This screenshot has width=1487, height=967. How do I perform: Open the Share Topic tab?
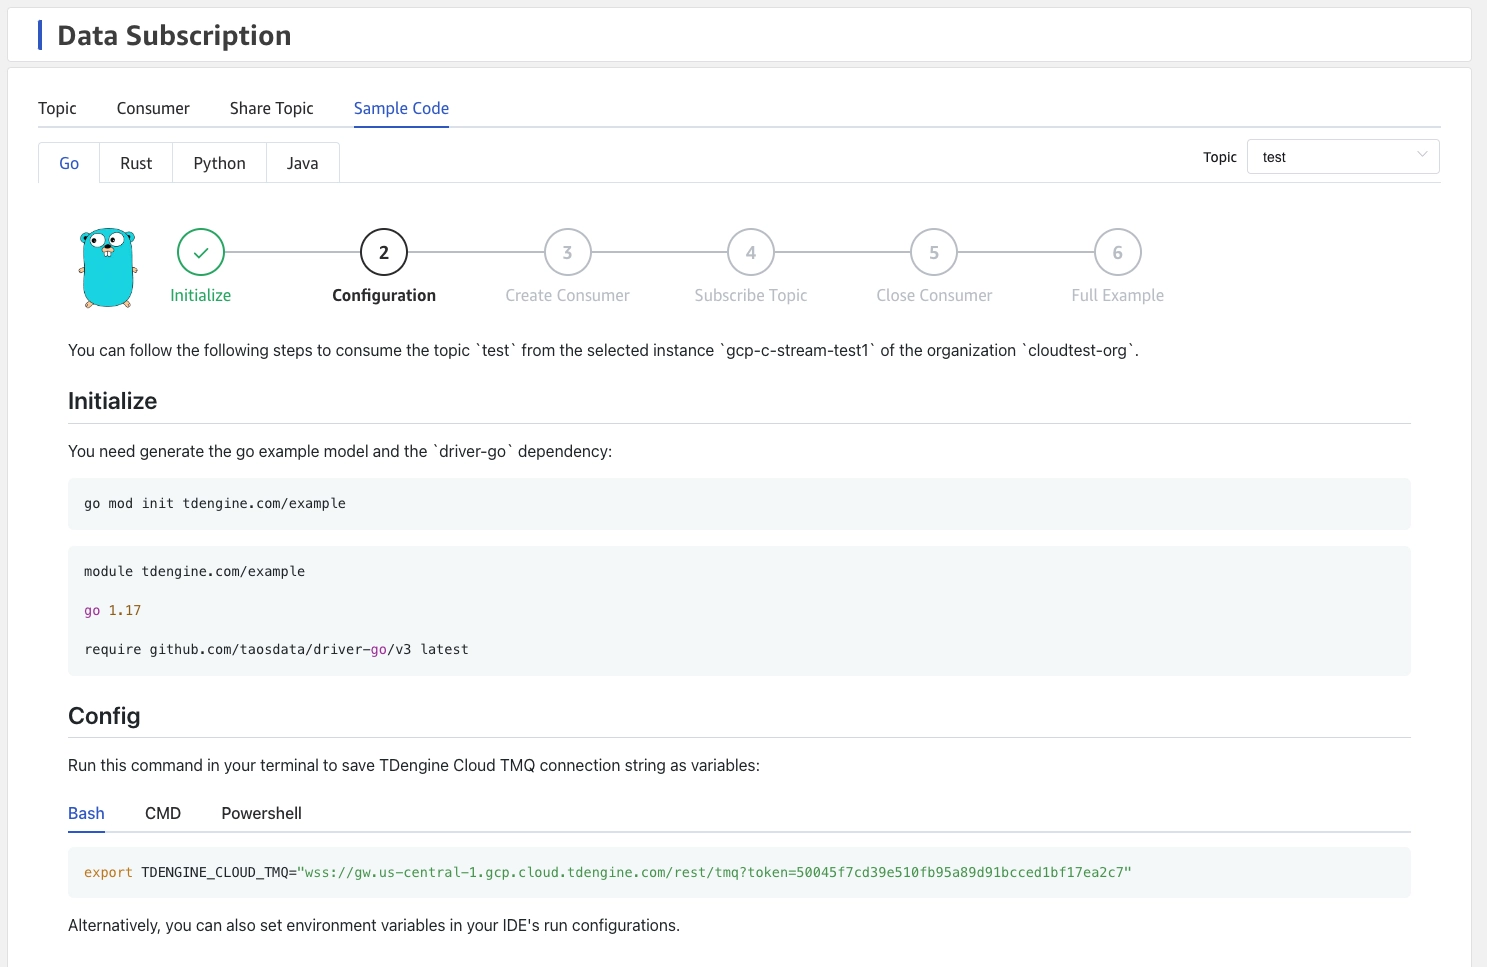pos(271,108)
